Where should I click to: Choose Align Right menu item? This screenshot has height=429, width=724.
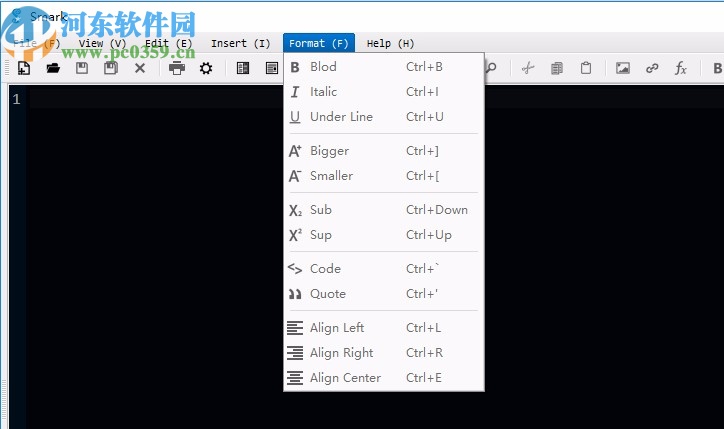[x=384, y=353]
